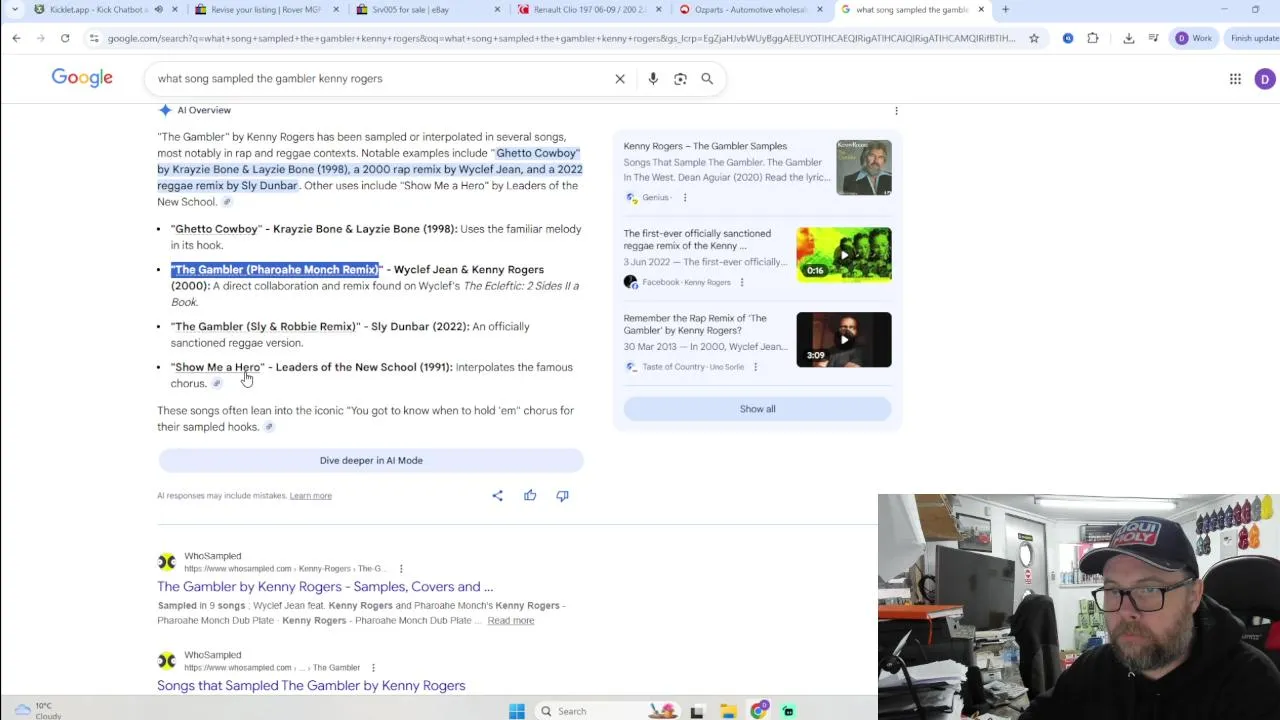The width and height of the screenshot is (1280, 720).
Task: Give thumbs up to AI Overview
Action: pos(530,495)
